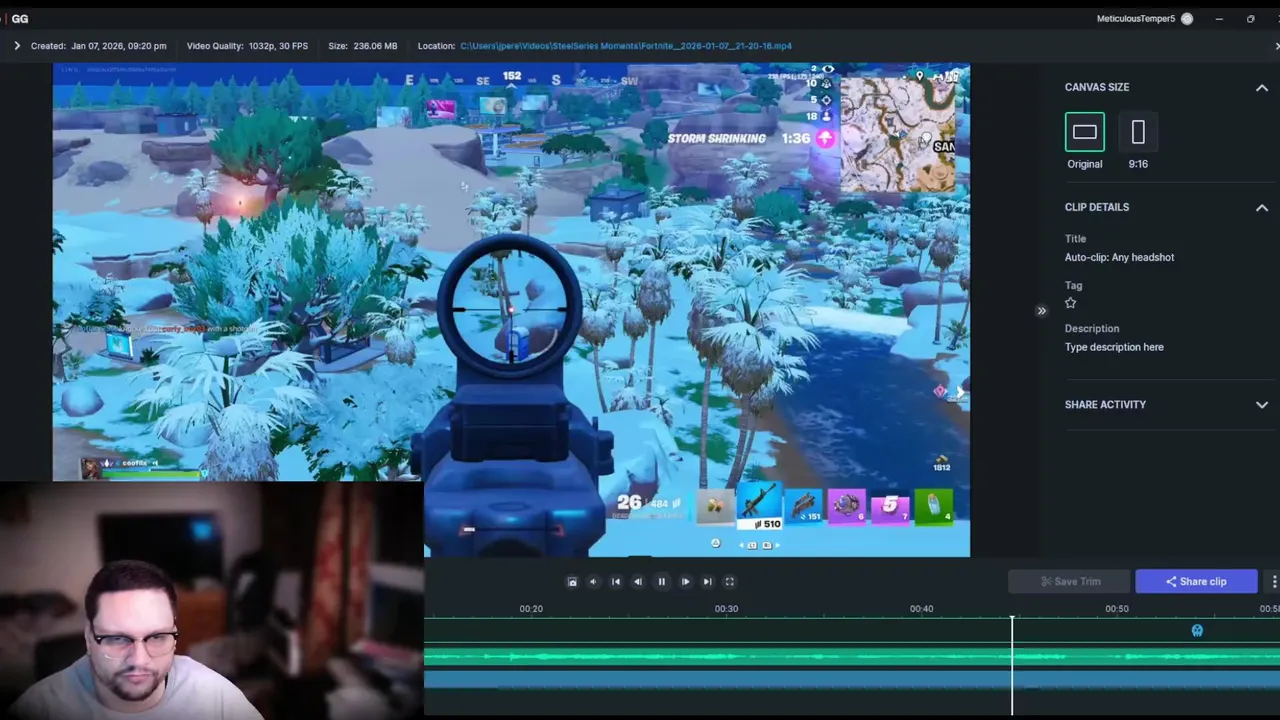Image resolution: width=1280 pixels, height=720 pixels.
Task: Click the "Type description here" field
Action: click(1114, 347)
